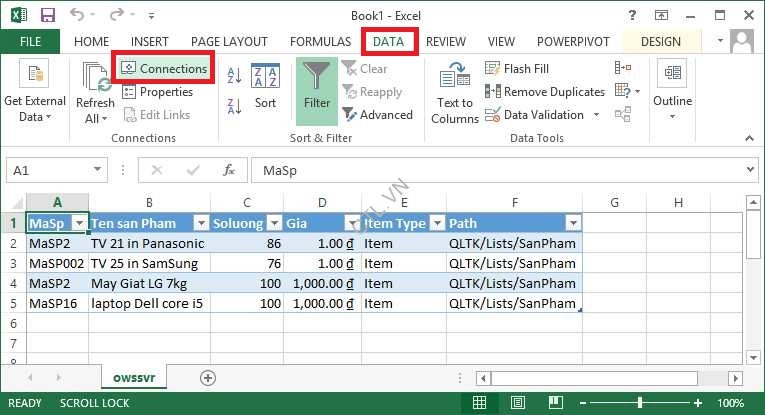Switch to the INSERT tab
The height and width of the screenshot is (415, 765).
click(149, 41)
